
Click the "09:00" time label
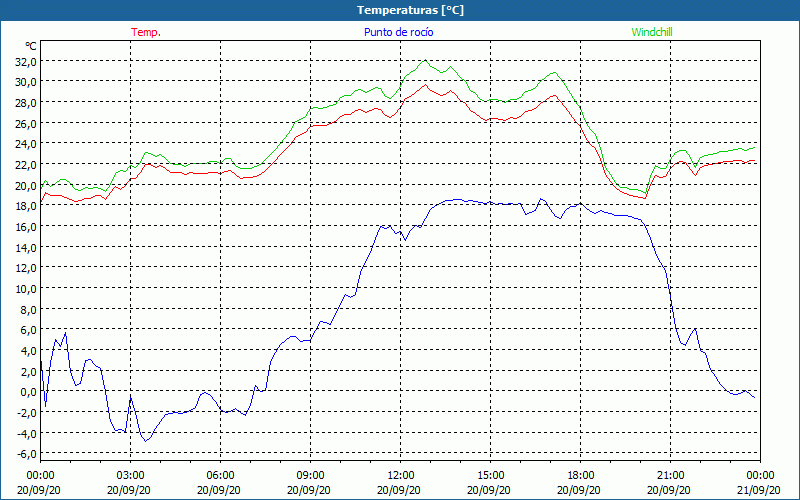[310, 476]
